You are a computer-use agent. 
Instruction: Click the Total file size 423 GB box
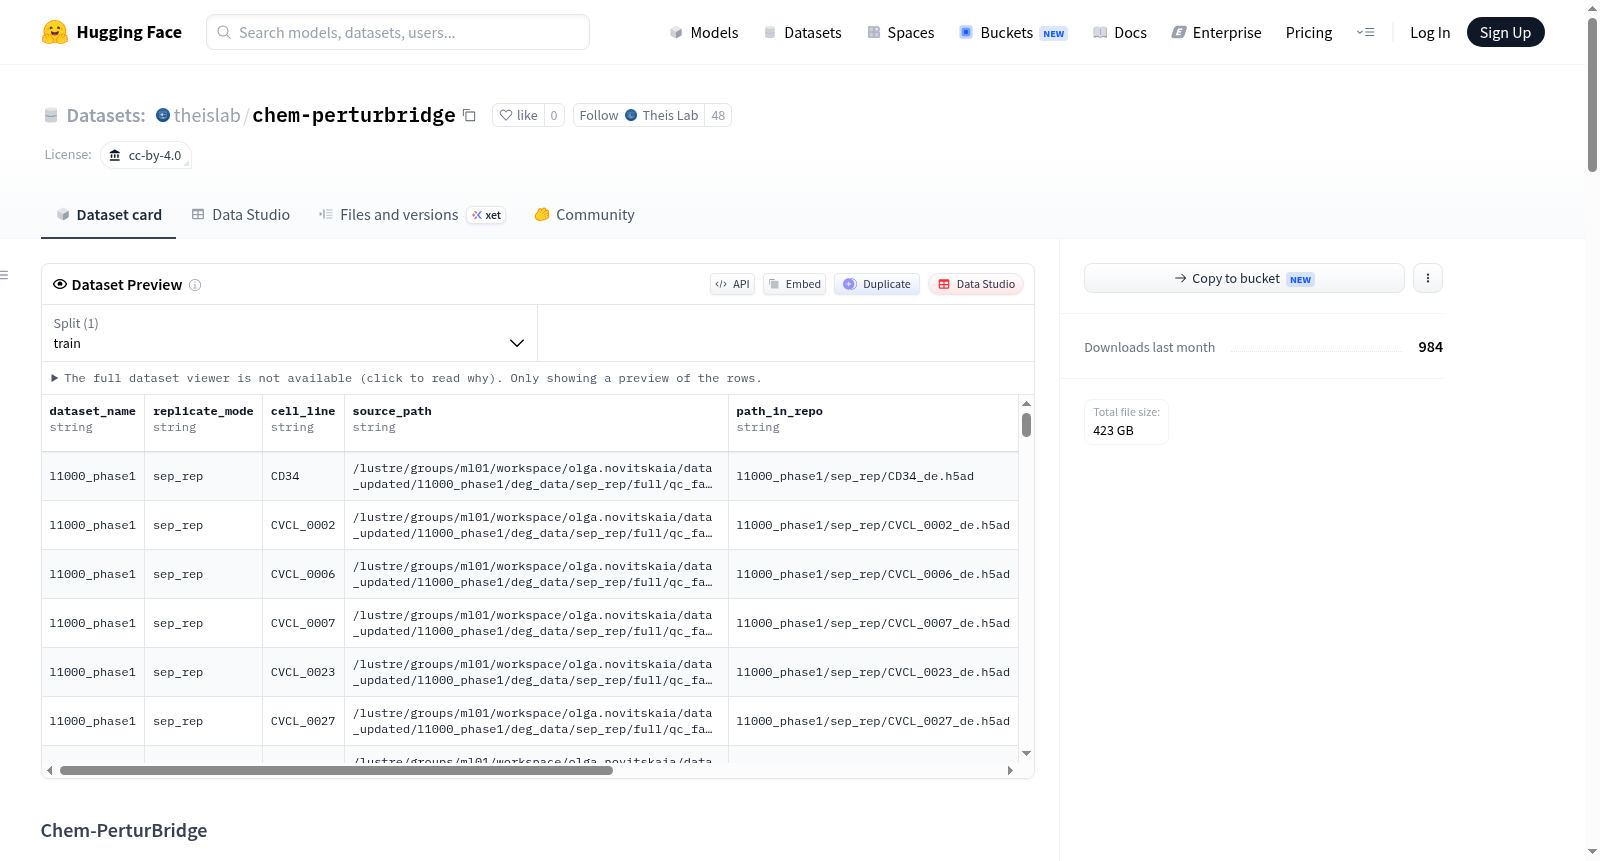[1126, 422]
